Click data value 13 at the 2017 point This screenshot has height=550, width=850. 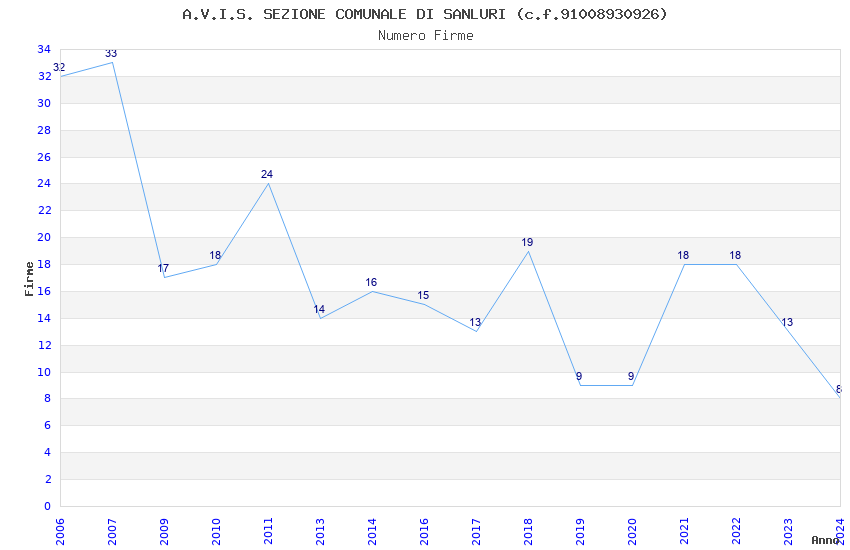475,322
